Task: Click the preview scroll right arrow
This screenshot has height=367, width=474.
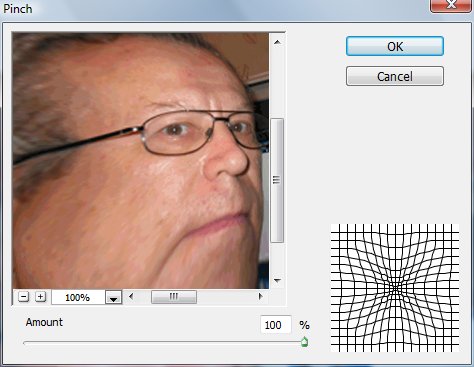Action: tap(260, 296)
